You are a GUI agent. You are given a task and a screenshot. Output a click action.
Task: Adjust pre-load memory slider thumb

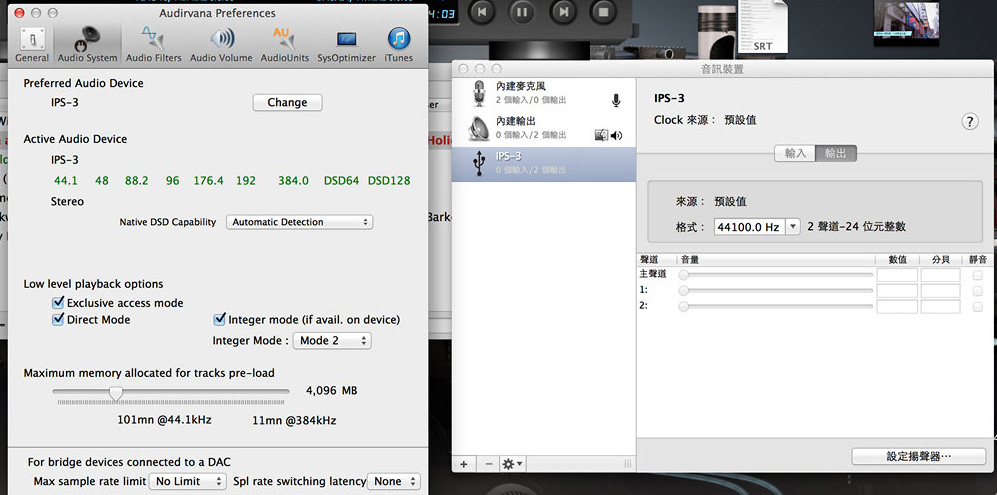(x=115, y=393)
